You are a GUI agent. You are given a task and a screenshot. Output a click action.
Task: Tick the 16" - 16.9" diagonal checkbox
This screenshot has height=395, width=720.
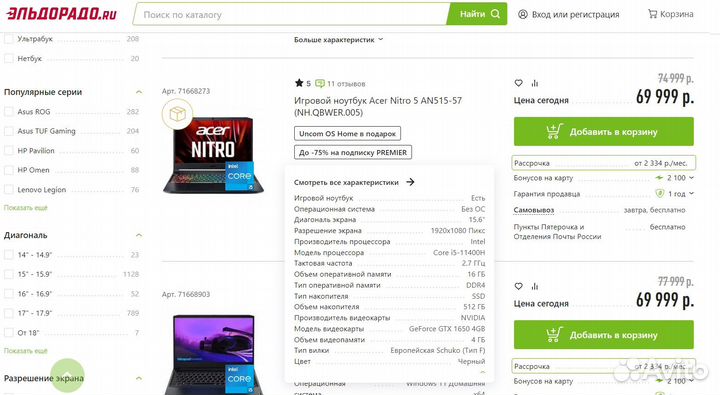tap(8, 294)
